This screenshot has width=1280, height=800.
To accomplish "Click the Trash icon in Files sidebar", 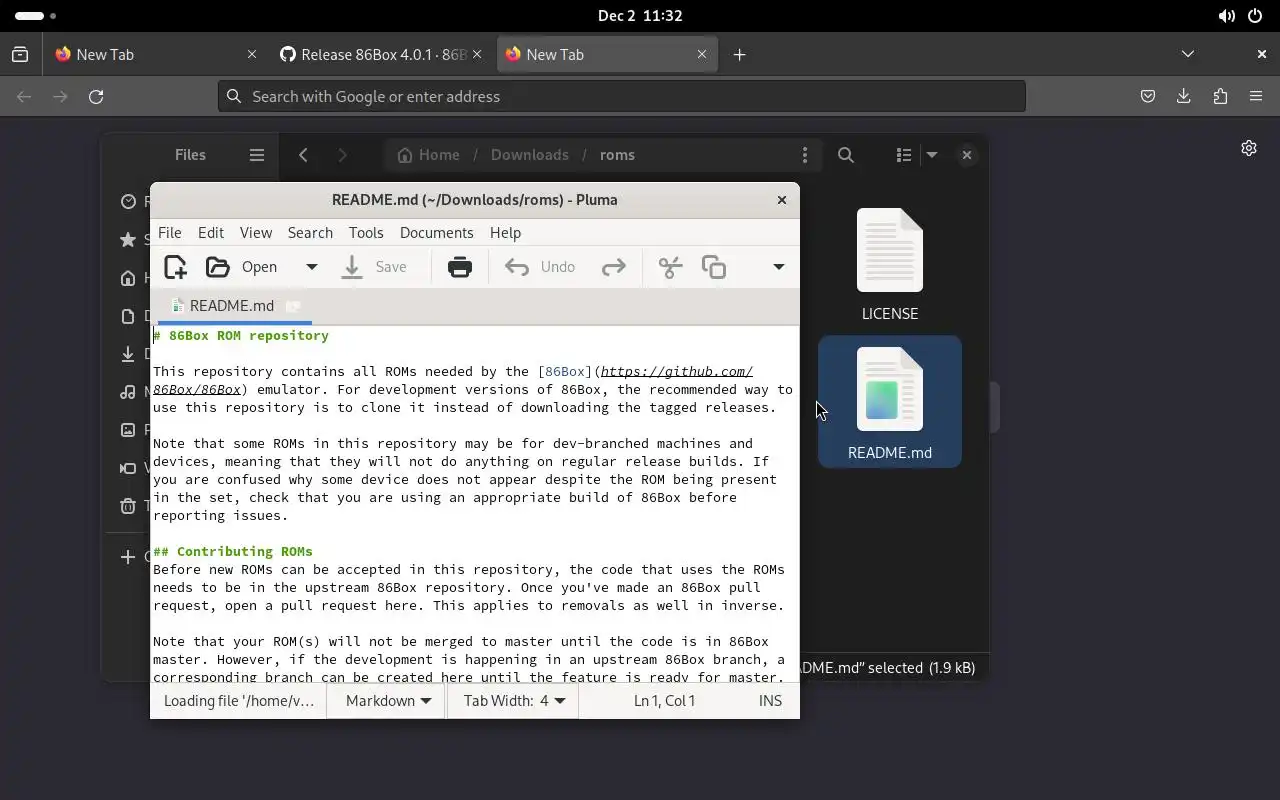I will [128, 506].
